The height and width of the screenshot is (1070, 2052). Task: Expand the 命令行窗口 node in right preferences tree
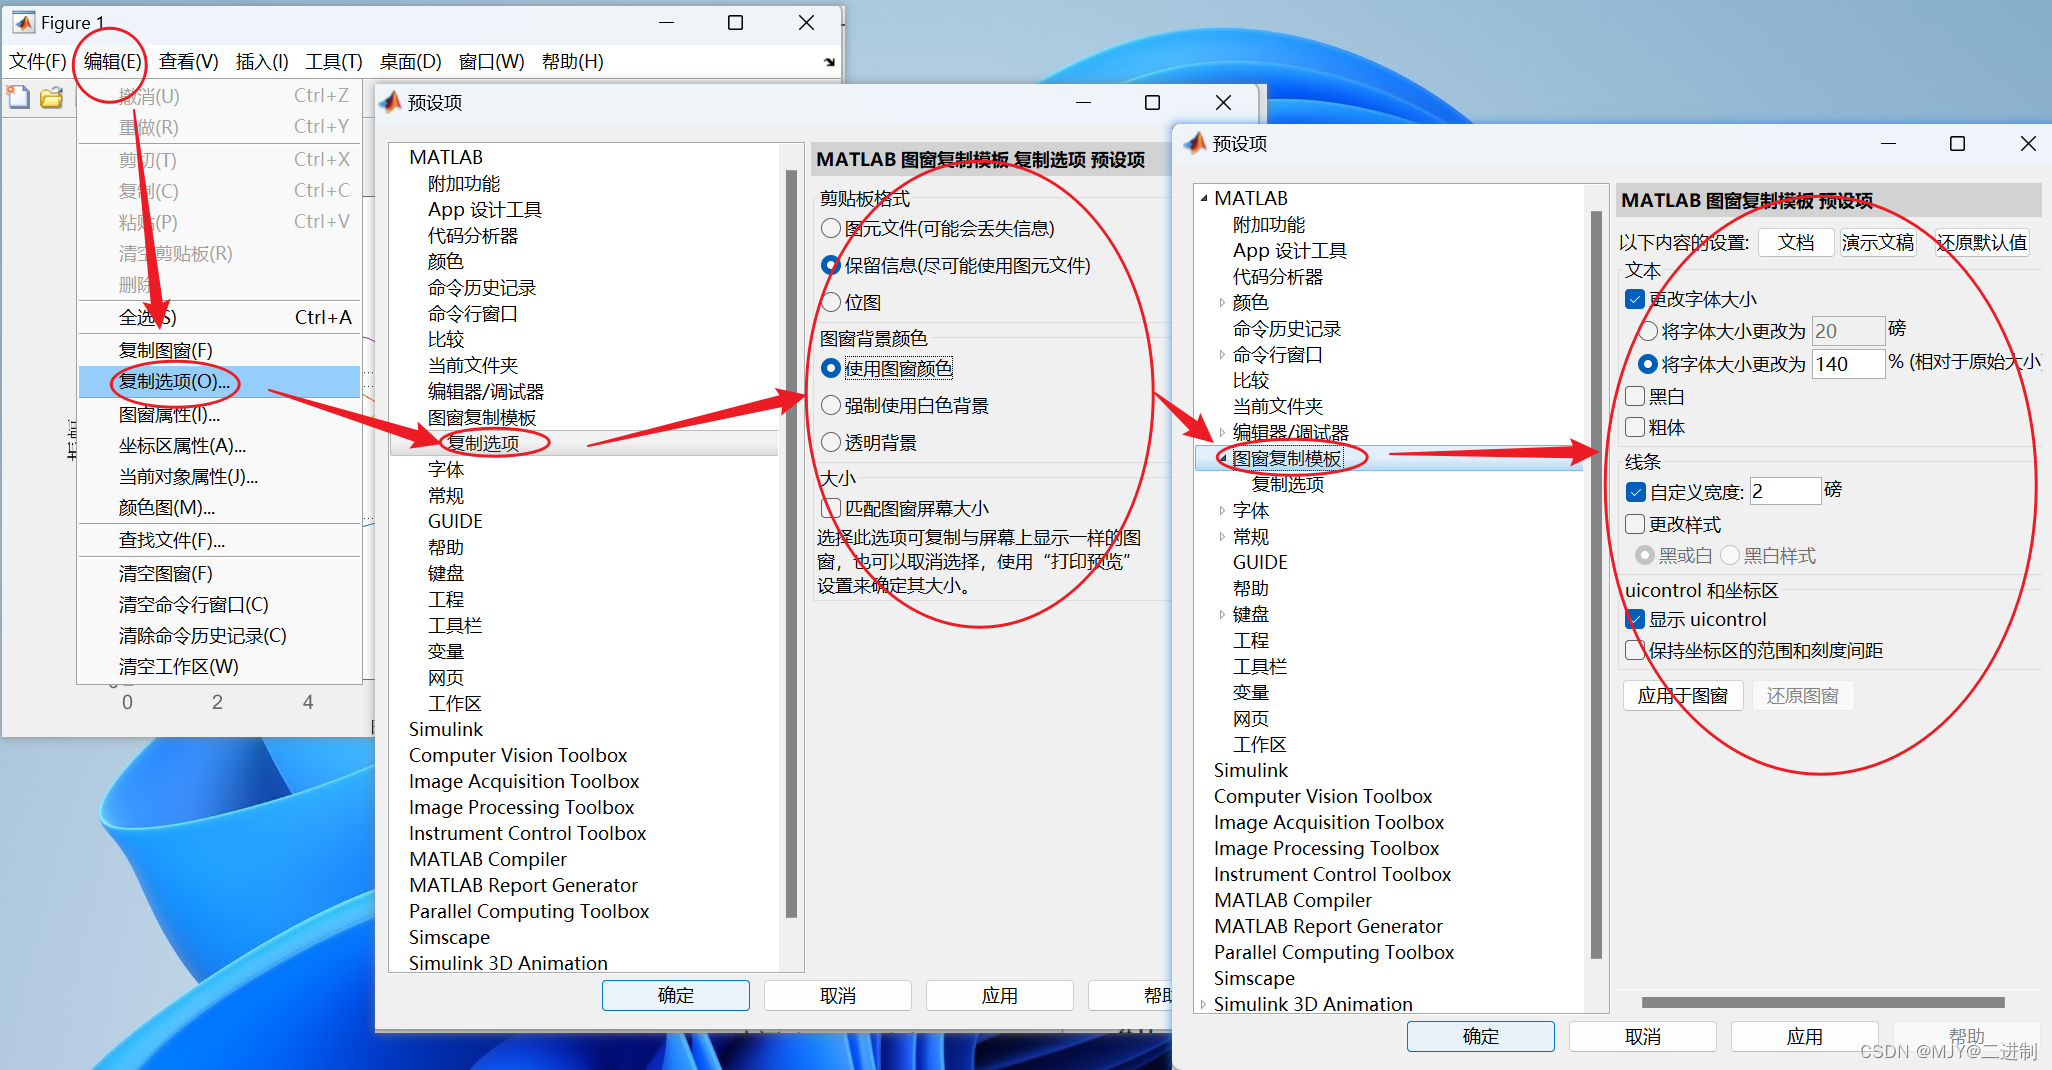click(1222, 354)
